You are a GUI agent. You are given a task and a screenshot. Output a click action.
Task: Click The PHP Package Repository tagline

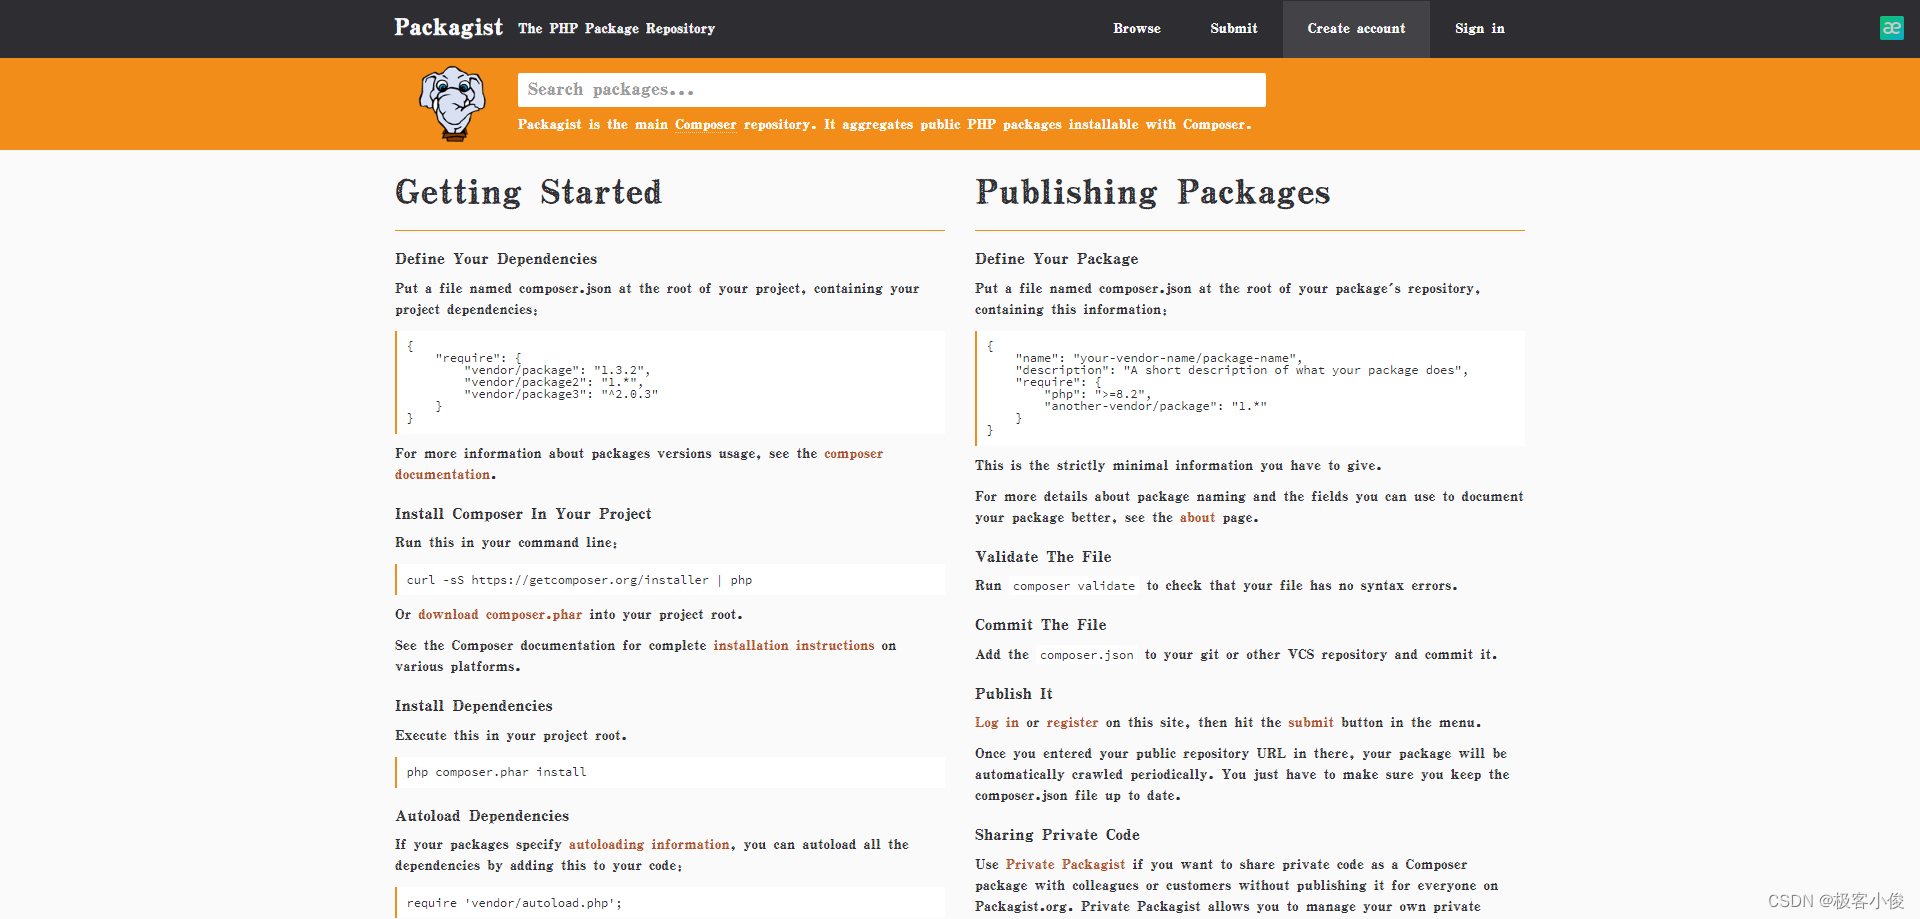616,29
